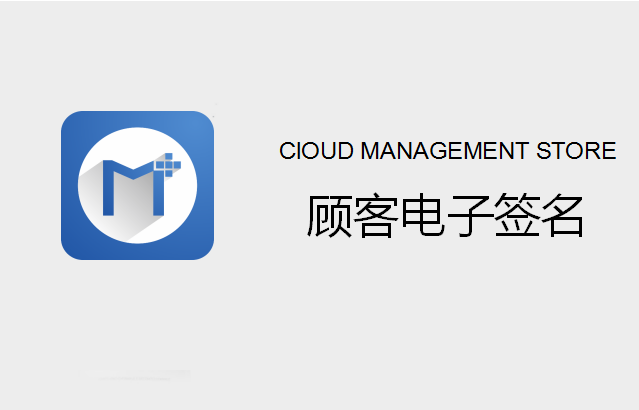The height and width of the screenshot is (410, 639).
Task: Click the CIOUD MANAGEMENT STORE heading line
Action: click(447, 151)
